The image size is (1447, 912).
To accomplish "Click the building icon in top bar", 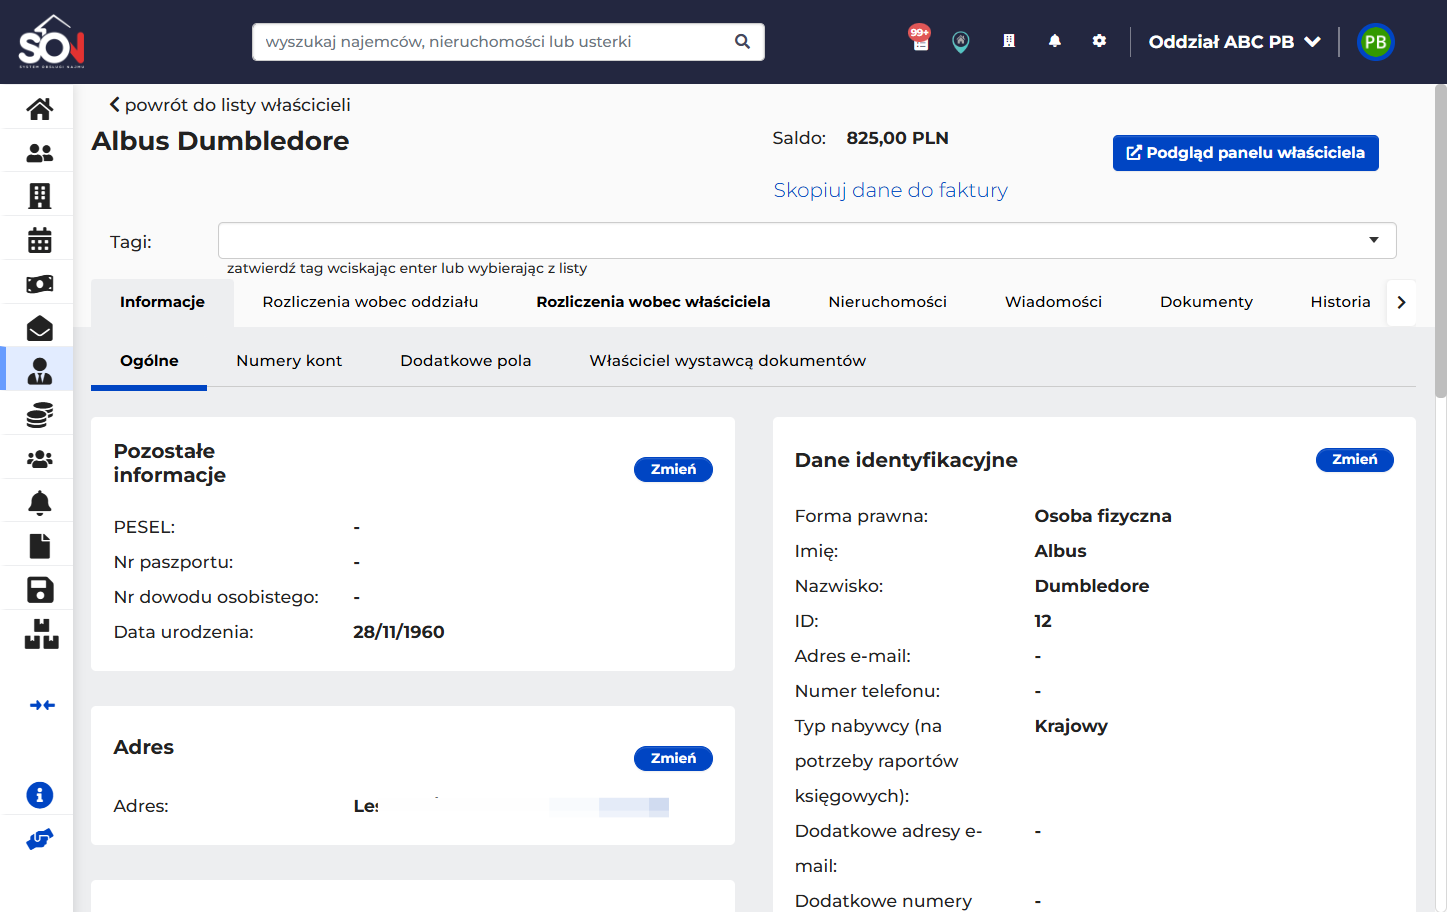I will click(x=1009, y=41).
